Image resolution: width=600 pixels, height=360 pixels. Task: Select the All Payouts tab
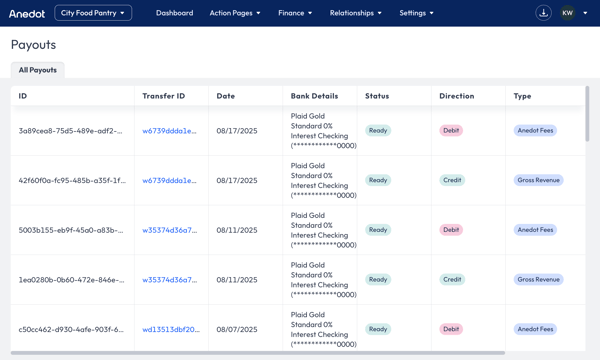pos(38,70)
